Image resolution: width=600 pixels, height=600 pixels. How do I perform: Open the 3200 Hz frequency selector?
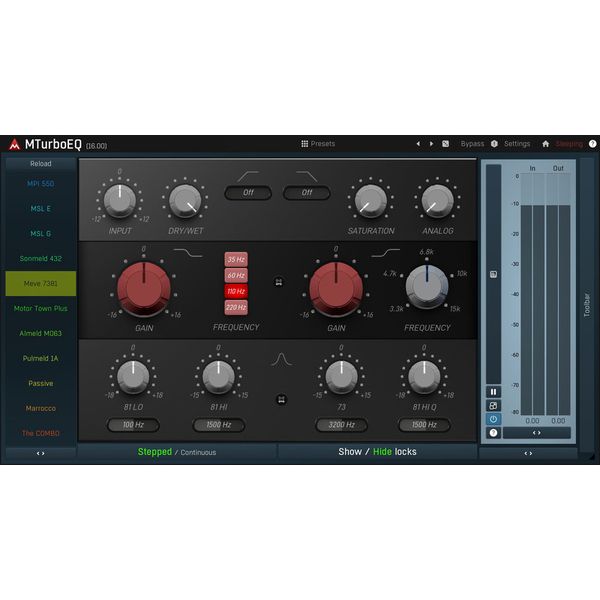341,425
